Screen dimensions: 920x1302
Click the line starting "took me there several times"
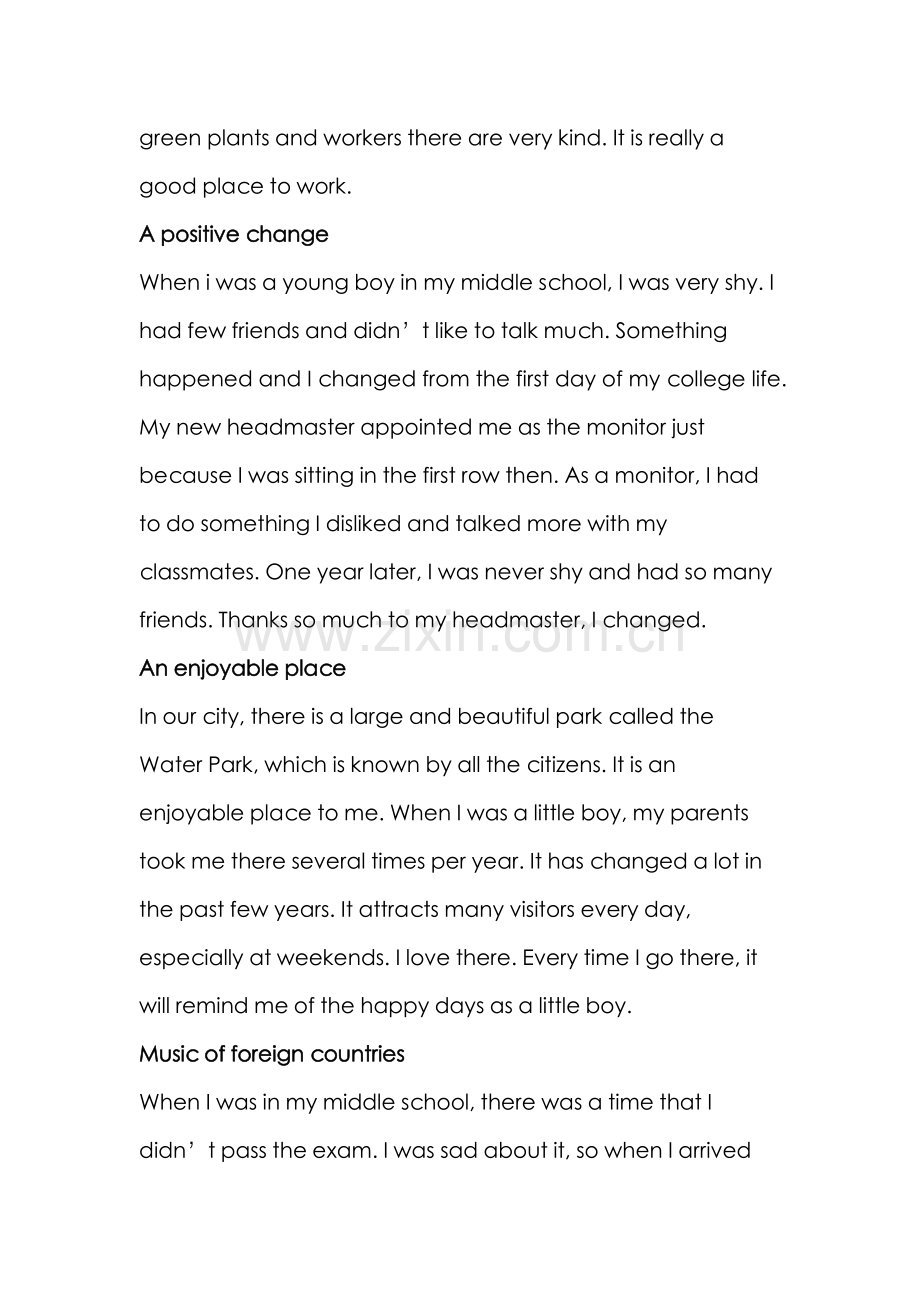(450, 861)
